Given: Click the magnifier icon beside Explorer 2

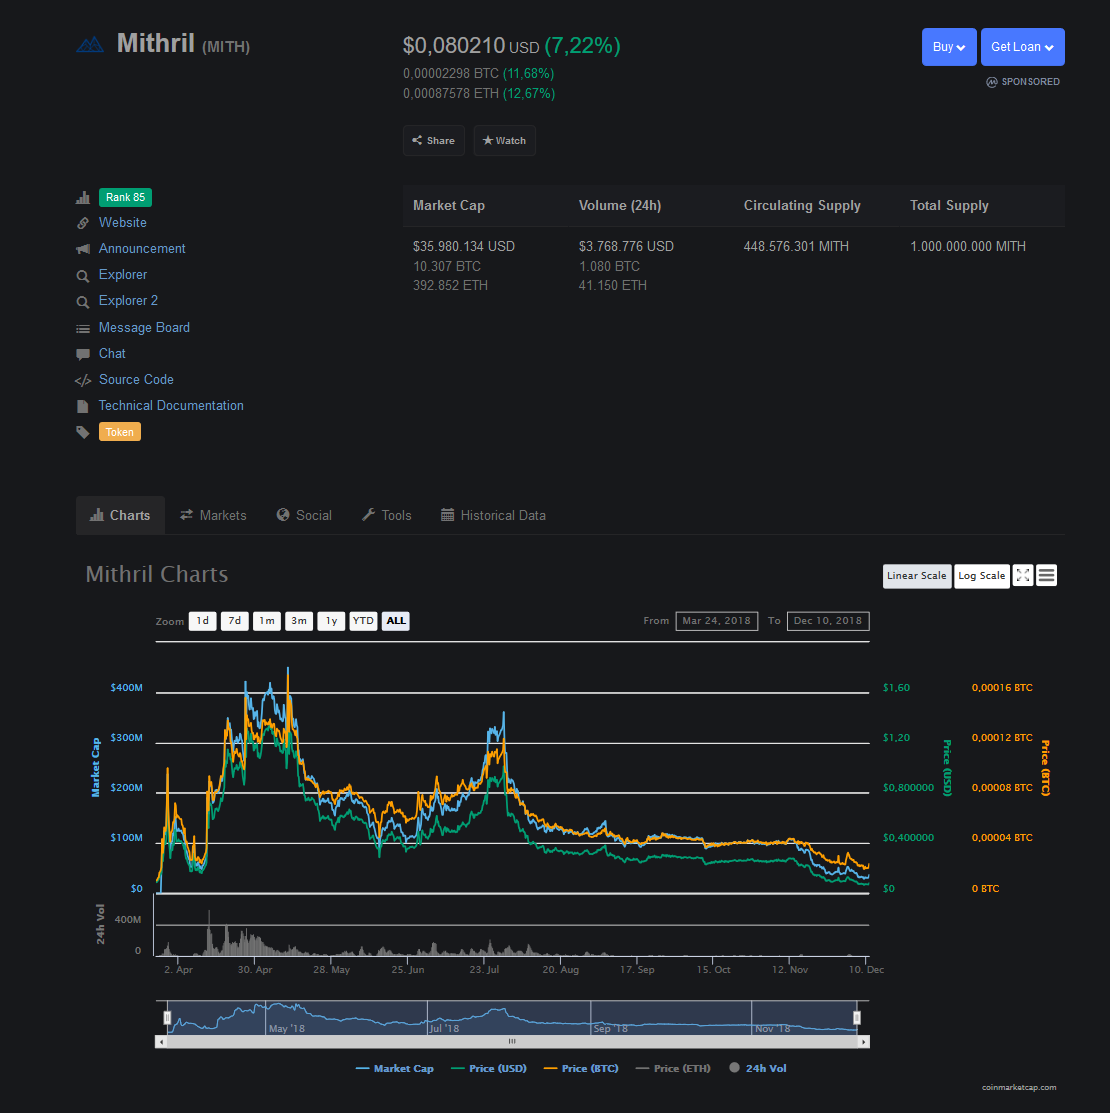Looking at the screenshot, I should click(x=83, y=302).
